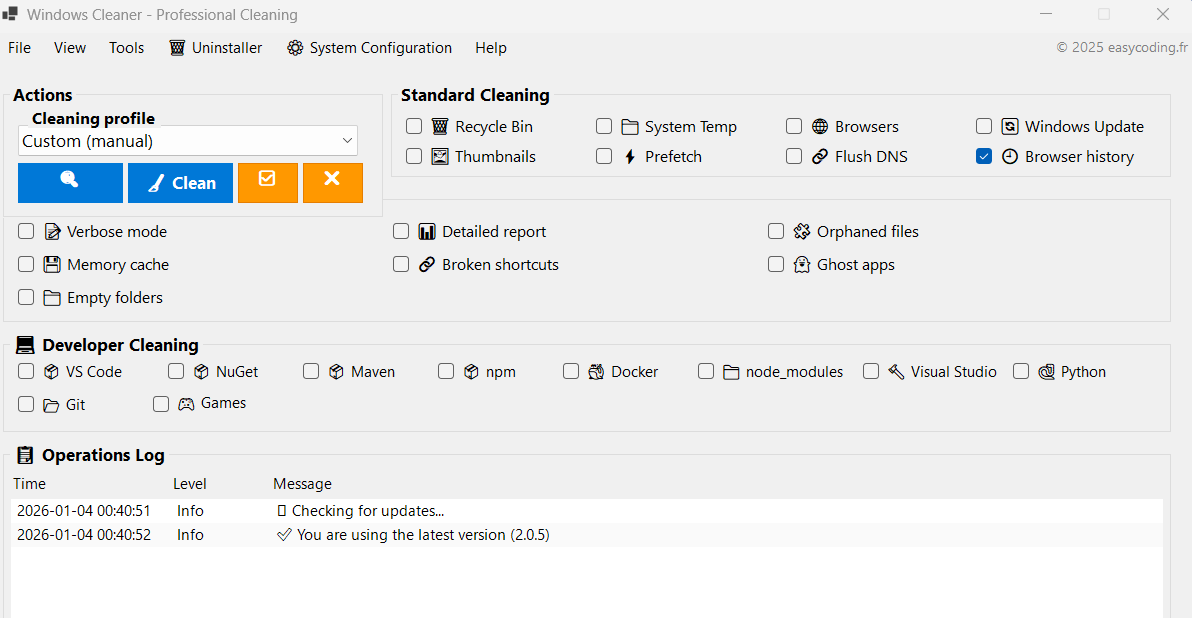Click the Browsers globe icon
This screenshot has height=618, width=1192.
[x=820, y=126]
